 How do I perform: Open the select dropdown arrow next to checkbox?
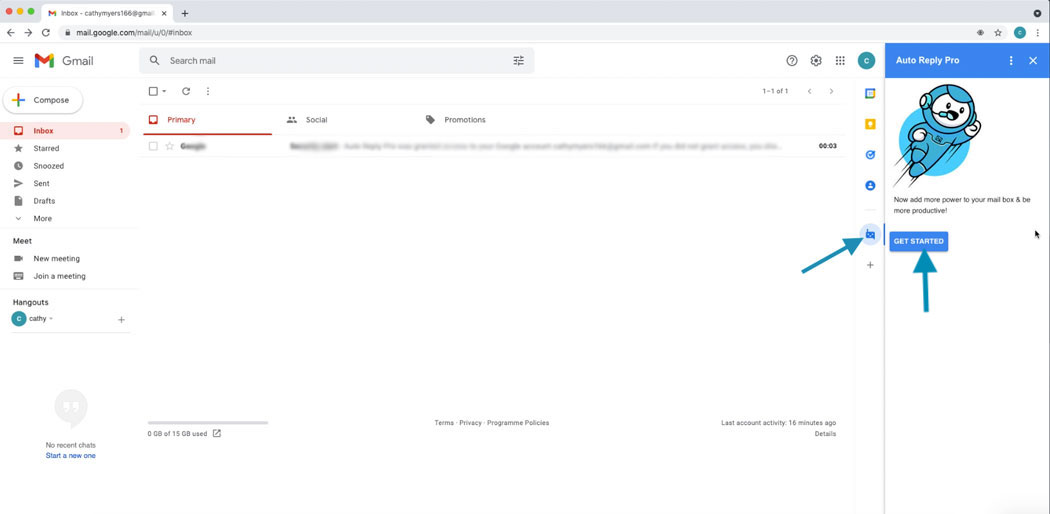pyautogui.click(x=164, y=91)
